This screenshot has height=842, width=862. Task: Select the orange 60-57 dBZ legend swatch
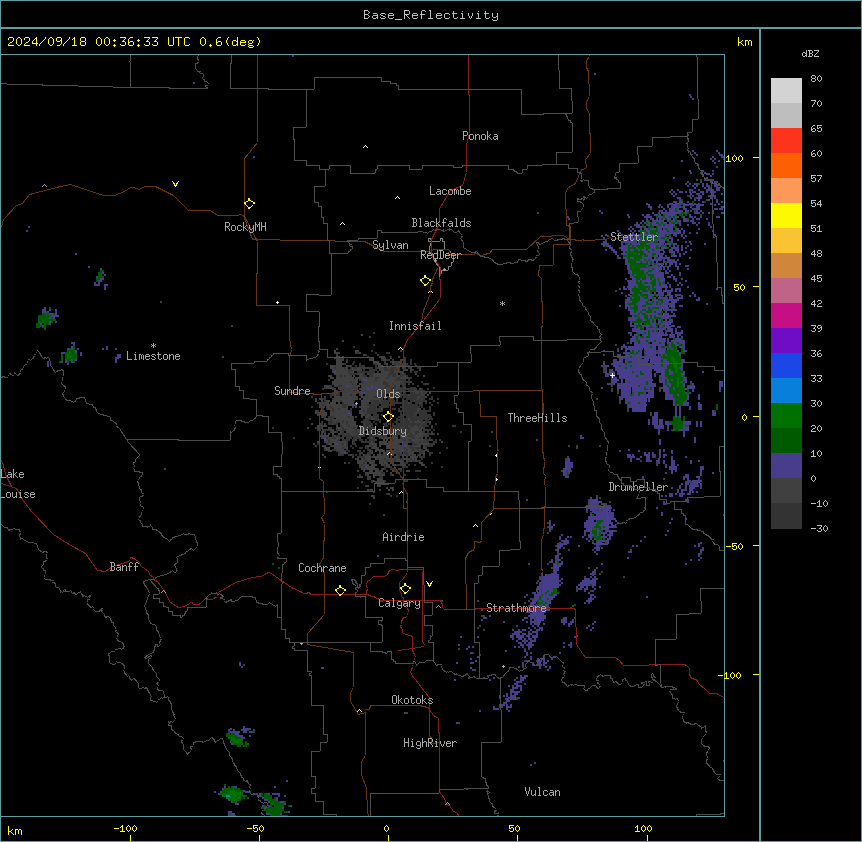click(x=786, y=165)
